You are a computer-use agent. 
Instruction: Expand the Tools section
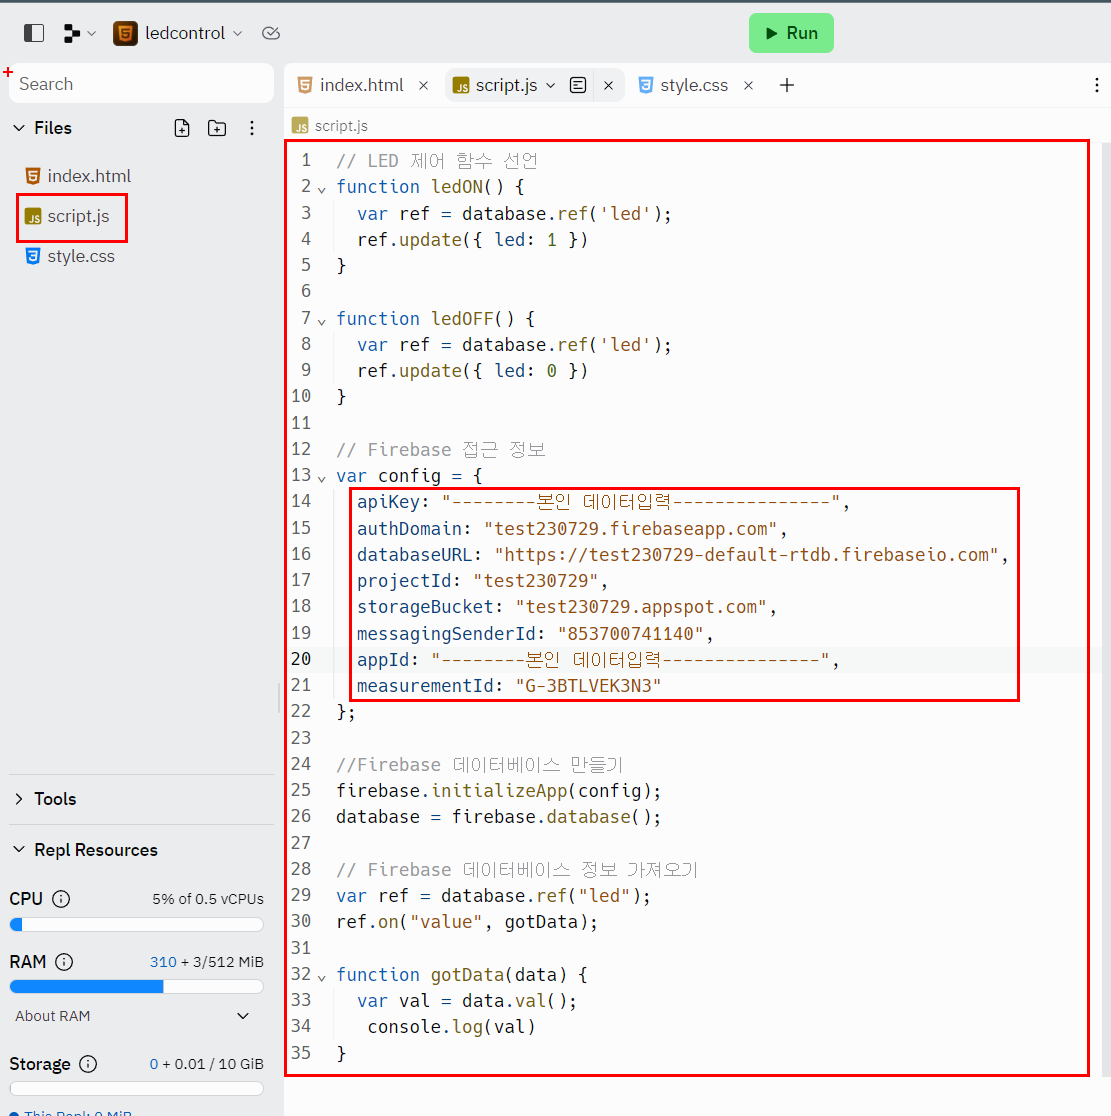click(x=19, y=799)
